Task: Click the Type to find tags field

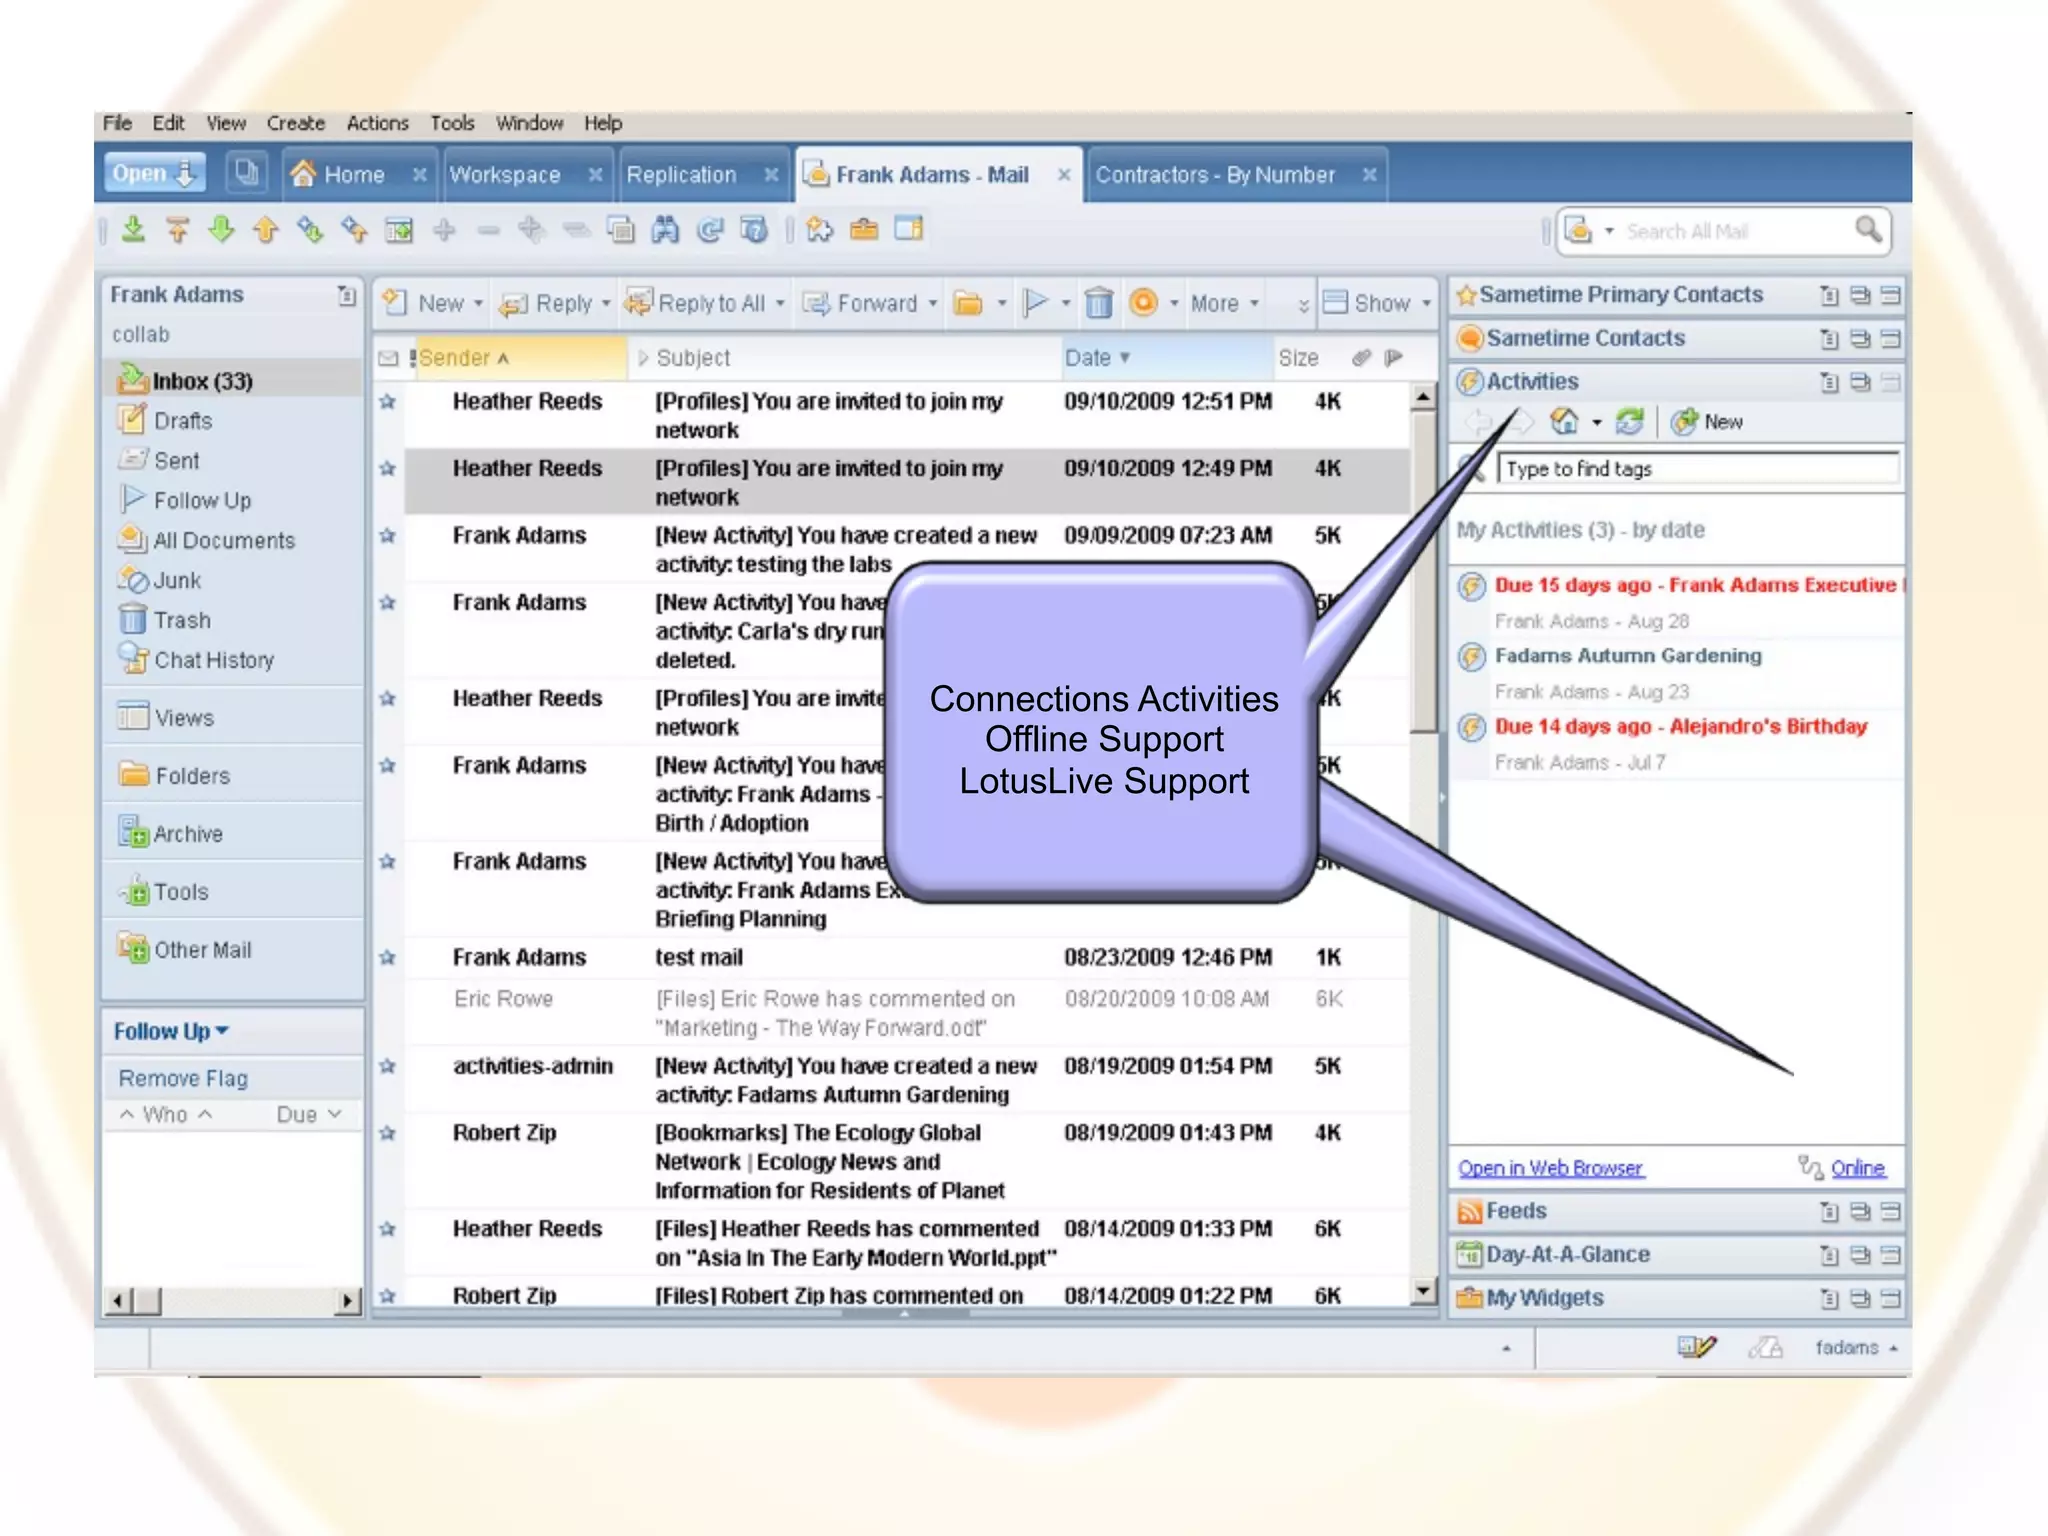Action: pos(1696,469)
